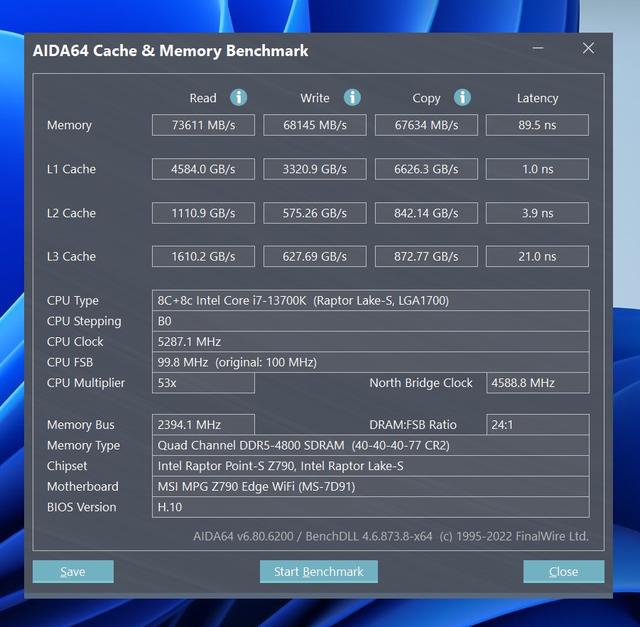Viewport: 640px width, 627px height.
Task: Click the BIOS Version value H.10
Action: 371,507
